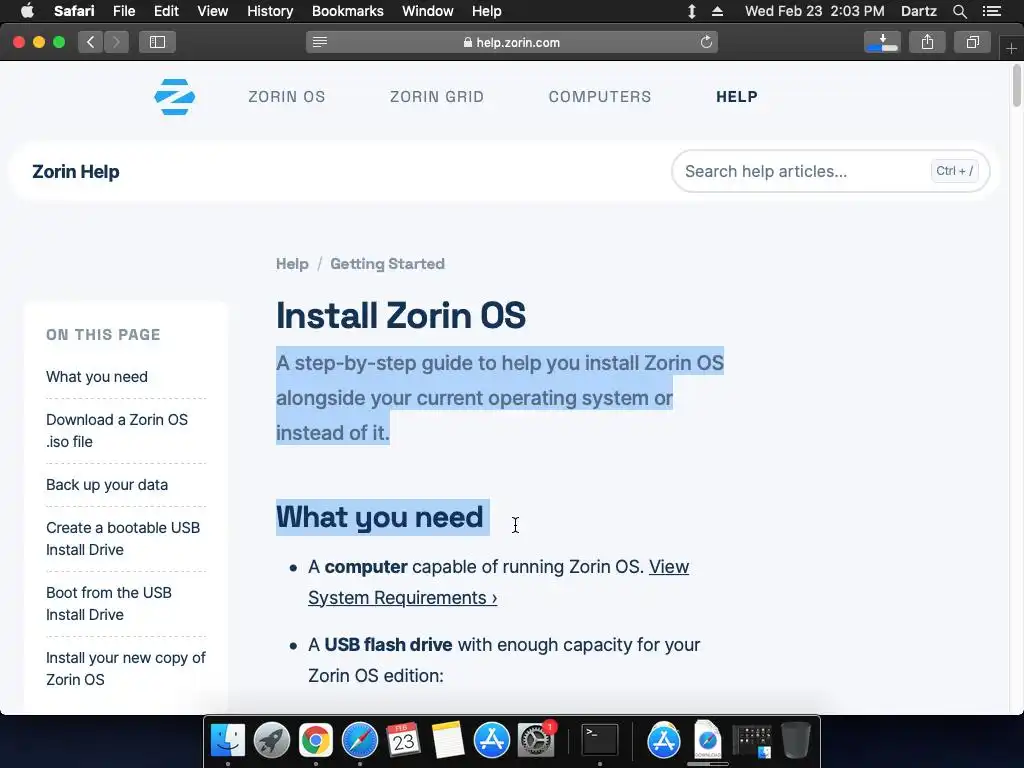This screenshot has height=768, width=1024.
Task: Jump to 'Install your new copy of Zorin OS'
Action: pyautogui.click(x=125, y=669)
